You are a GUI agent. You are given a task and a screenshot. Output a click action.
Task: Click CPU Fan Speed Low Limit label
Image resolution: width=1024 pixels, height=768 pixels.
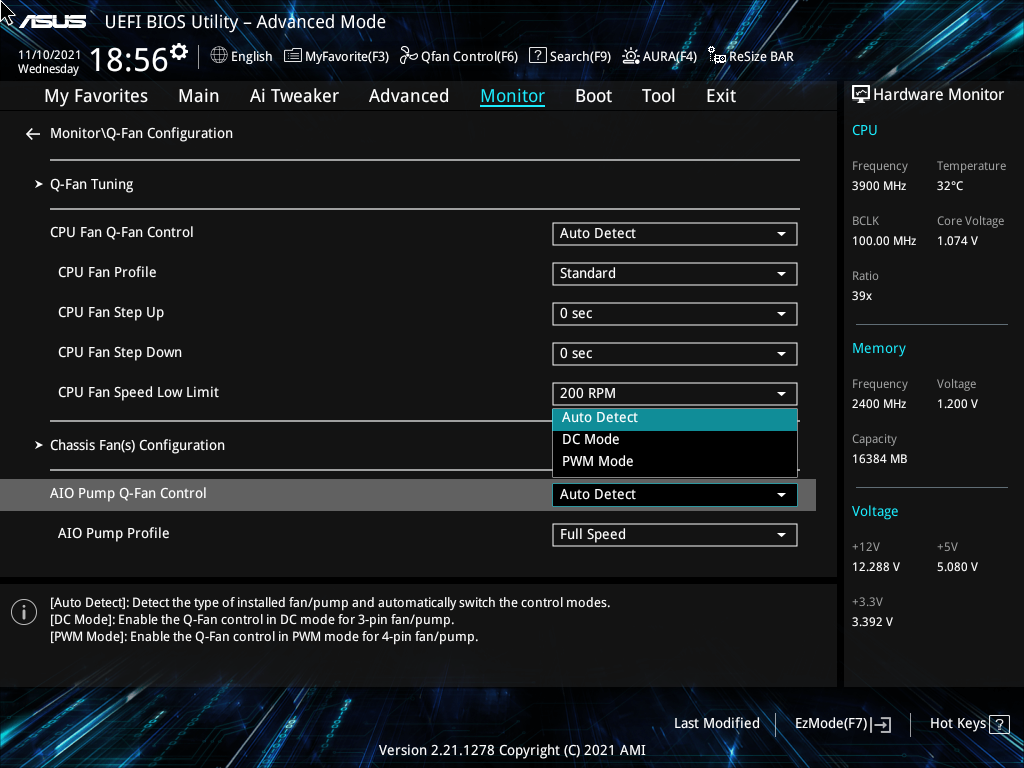click(x=138, y=392)
